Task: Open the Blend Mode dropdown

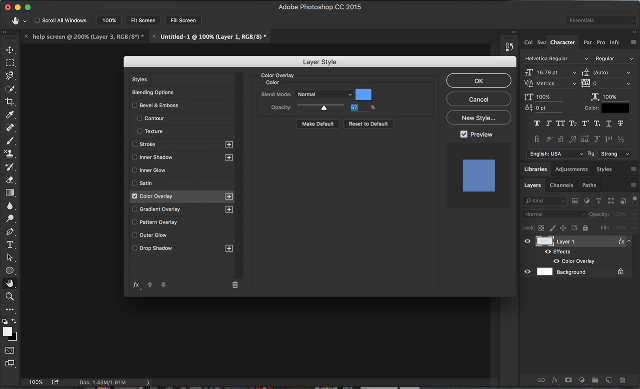Action: [324, 94]
